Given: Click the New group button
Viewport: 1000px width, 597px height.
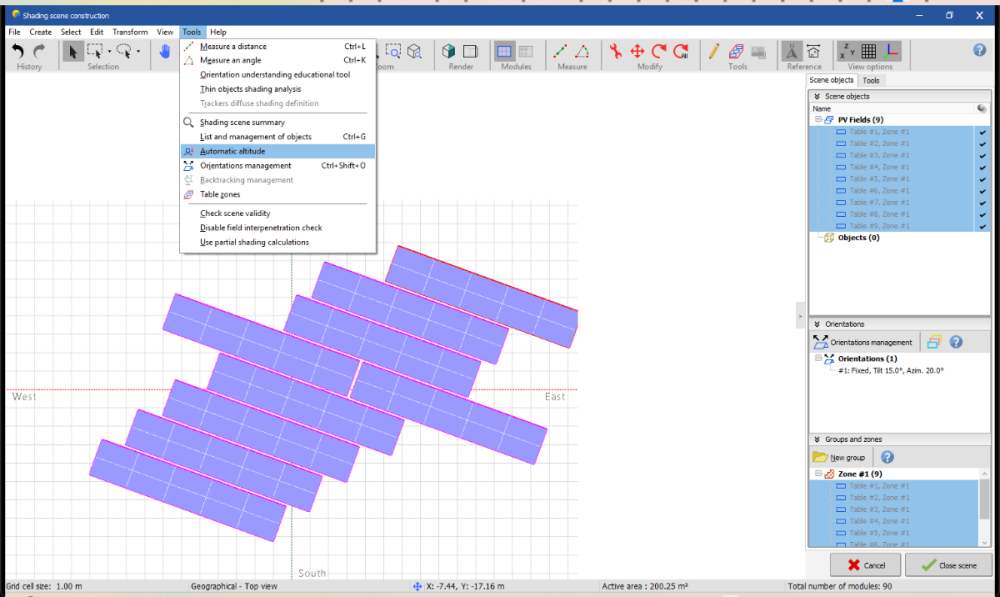Looking at the screenshot, I should coord(840,457).
